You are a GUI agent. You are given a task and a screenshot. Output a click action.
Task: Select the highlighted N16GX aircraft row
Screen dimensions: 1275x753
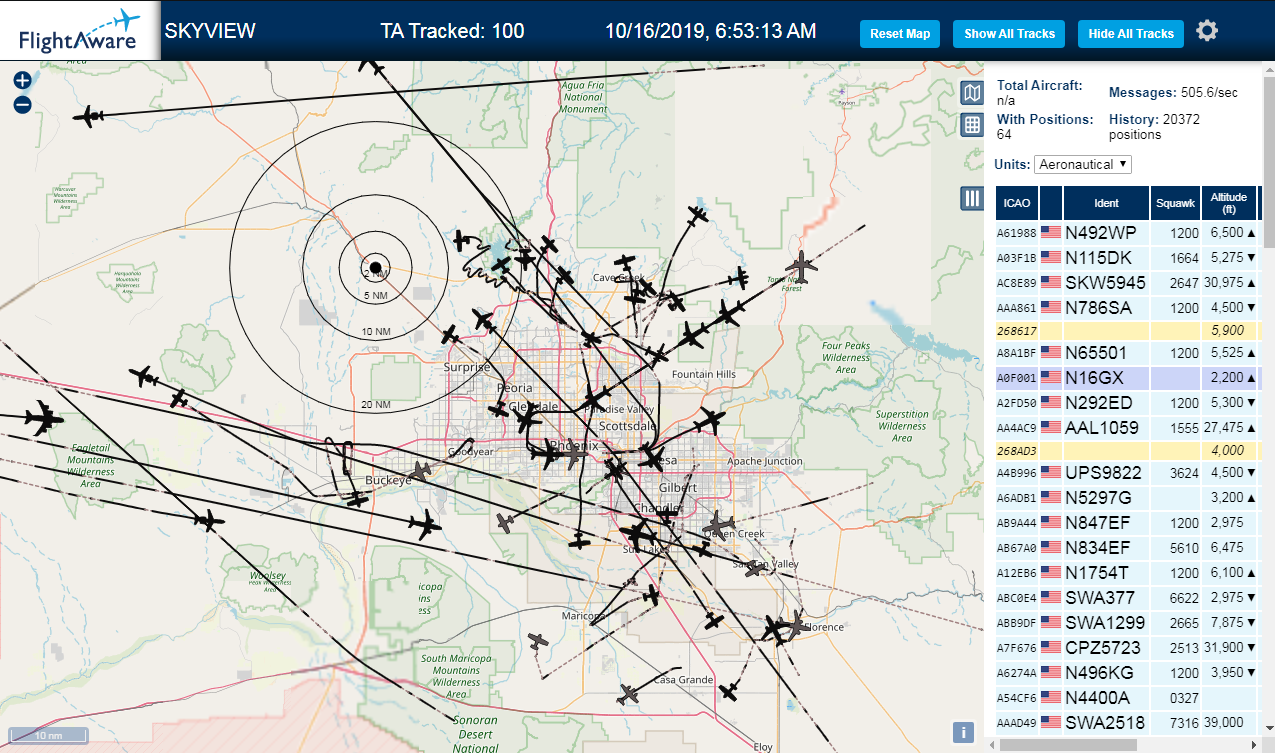(1128, 378)
